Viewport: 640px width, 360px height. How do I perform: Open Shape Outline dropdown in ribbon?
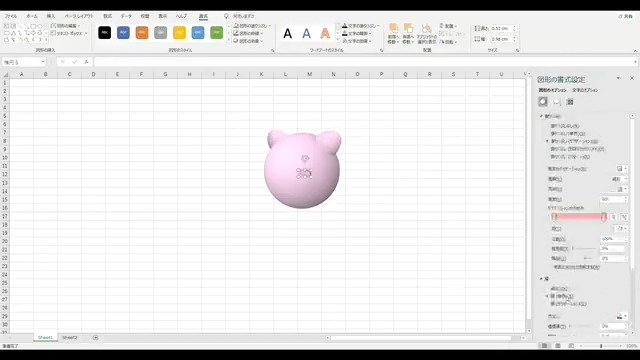tap(248, 33)
